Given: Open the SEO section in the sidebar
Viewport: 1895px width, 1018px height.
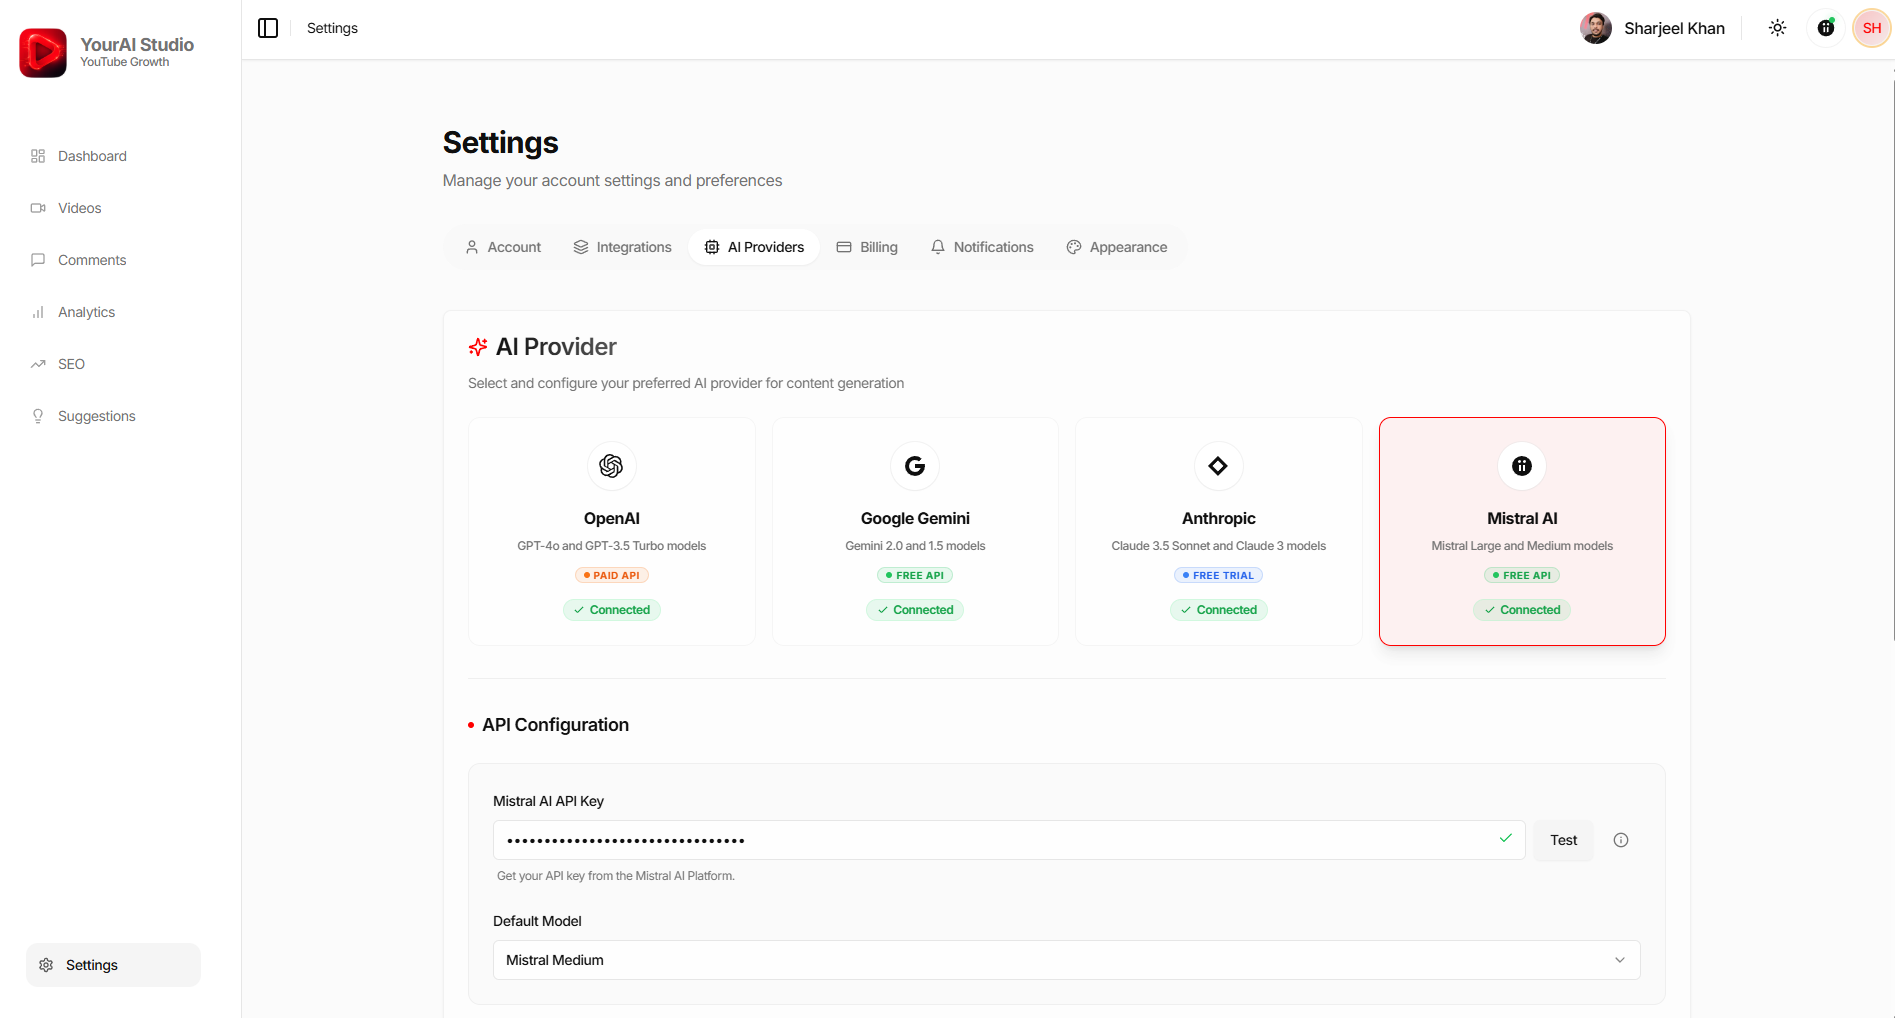Looking at the screenshot, I should tap(71, 364).
